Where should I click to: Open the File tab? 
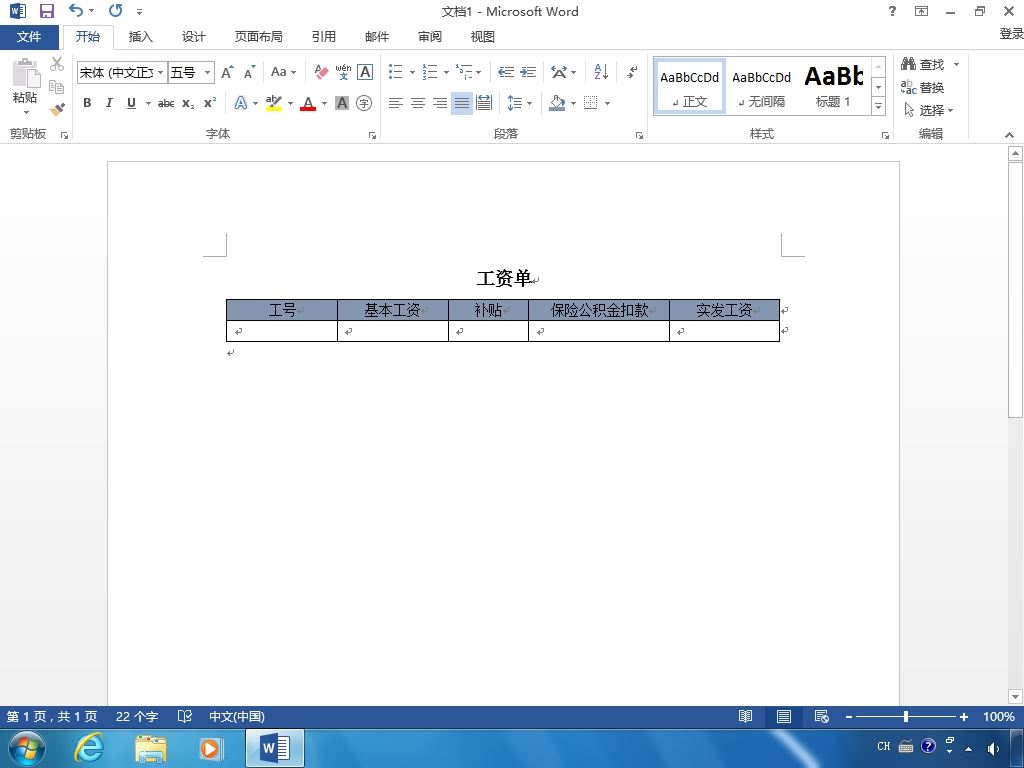click(x=29, y=37)
